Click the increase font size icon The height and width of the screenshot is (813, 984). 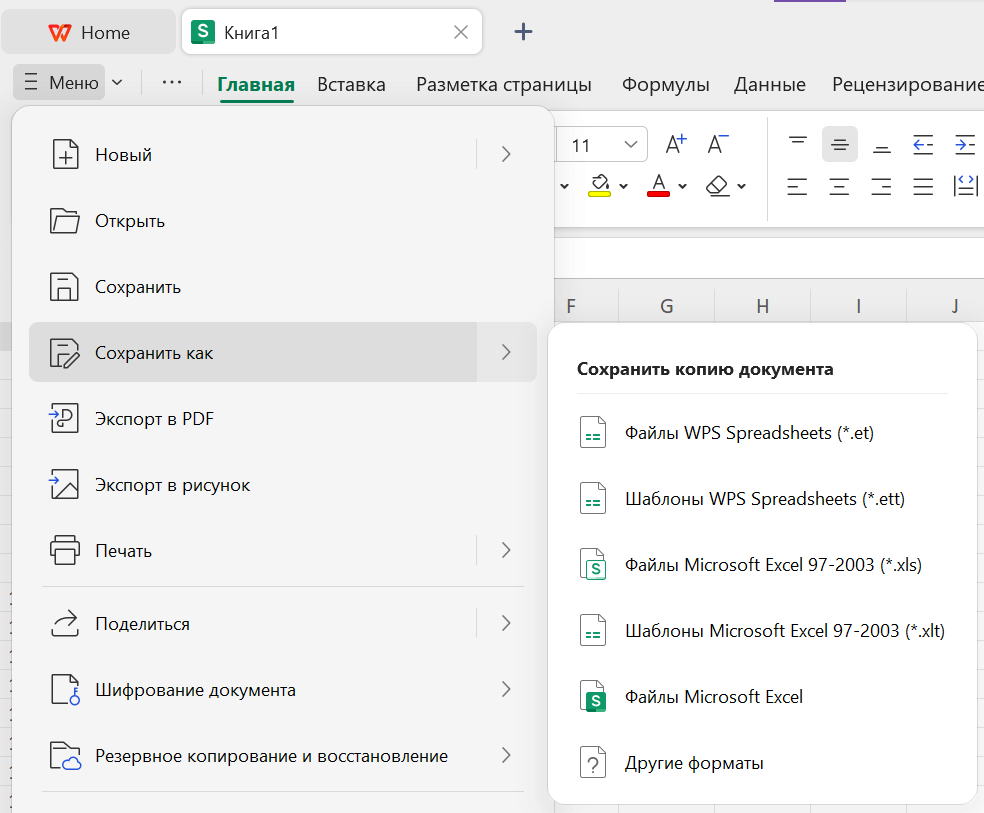coord(676,144)
